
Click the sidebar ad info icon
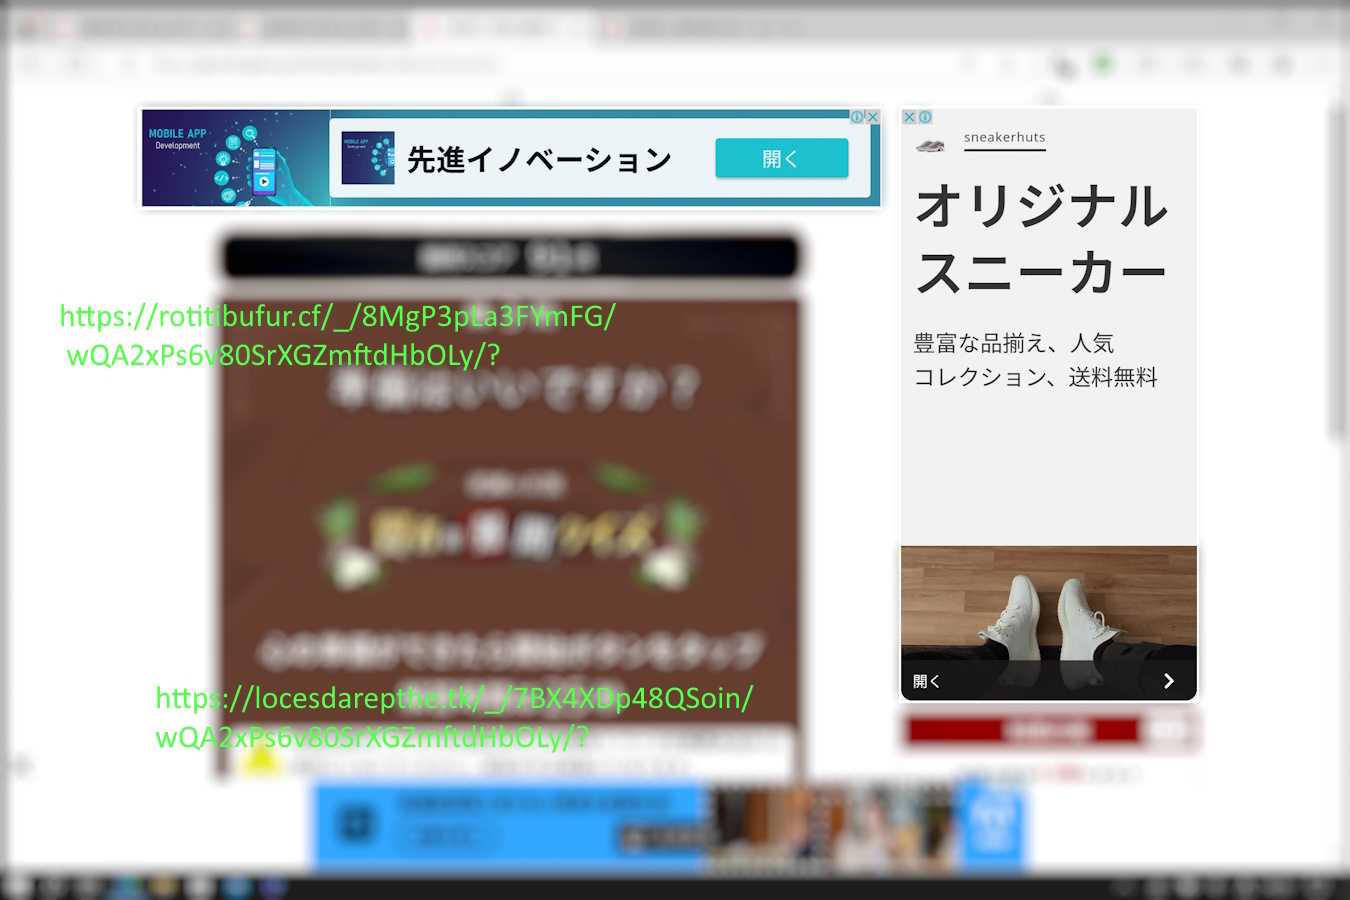[x=925, y=117]
